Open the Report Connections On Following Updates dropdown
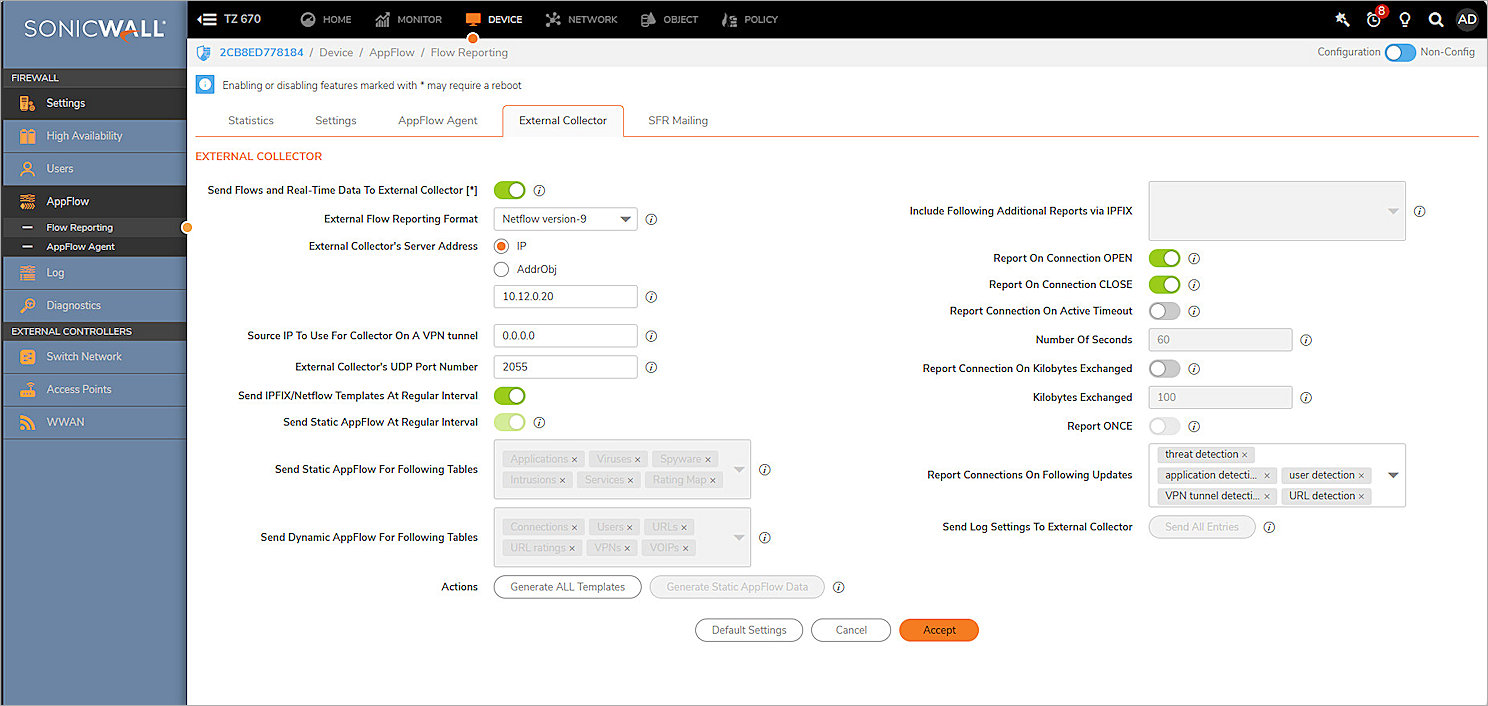Image resolution: width=1488 pixels, height=706 pixels. [x=1393, y=475]
